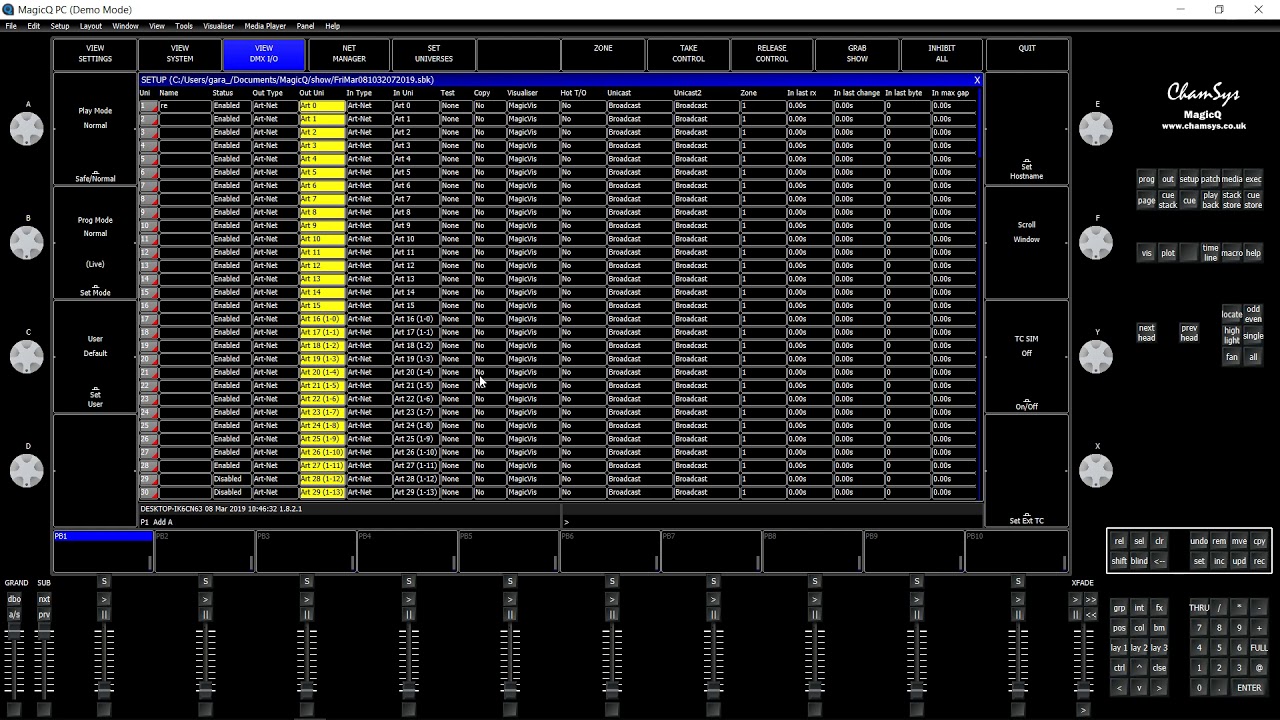Click the prog window button
The height and width of the screenshot is (720, 1280).
(1146, 179)
